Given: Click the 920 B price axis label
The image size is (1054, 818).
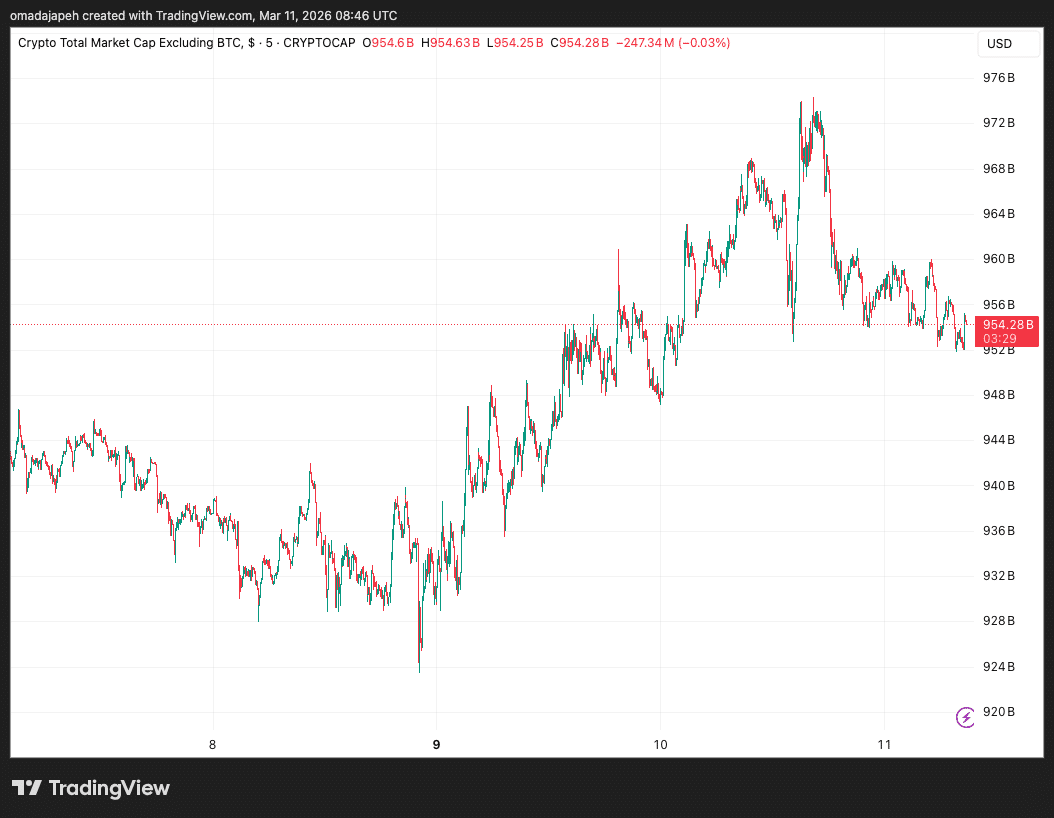Looking at the screenshot, I should (999, 711).
